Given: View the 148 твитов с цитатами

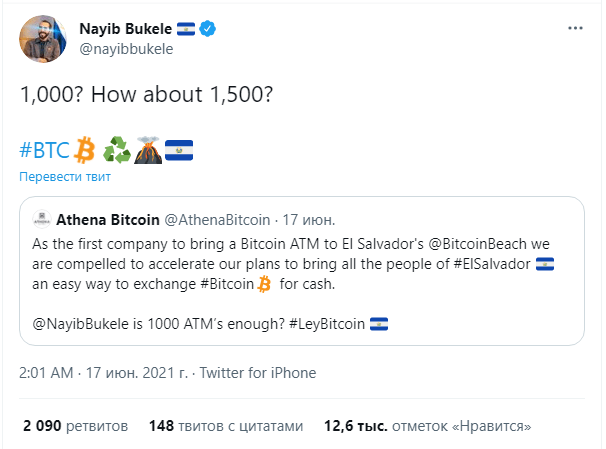Looking at the screenshot, I should 226,426.
